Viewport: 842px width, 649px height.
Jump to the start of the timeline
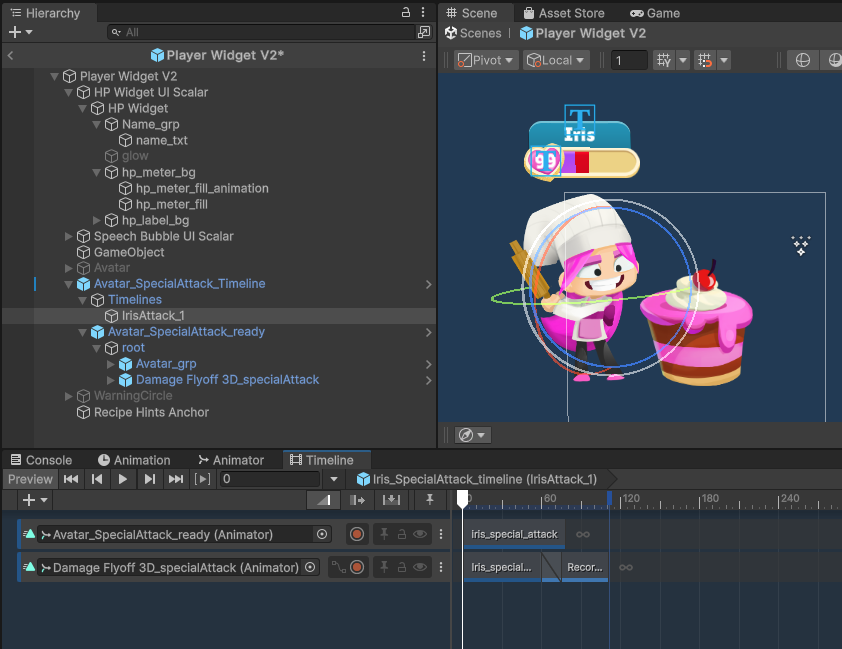[71, 479]
